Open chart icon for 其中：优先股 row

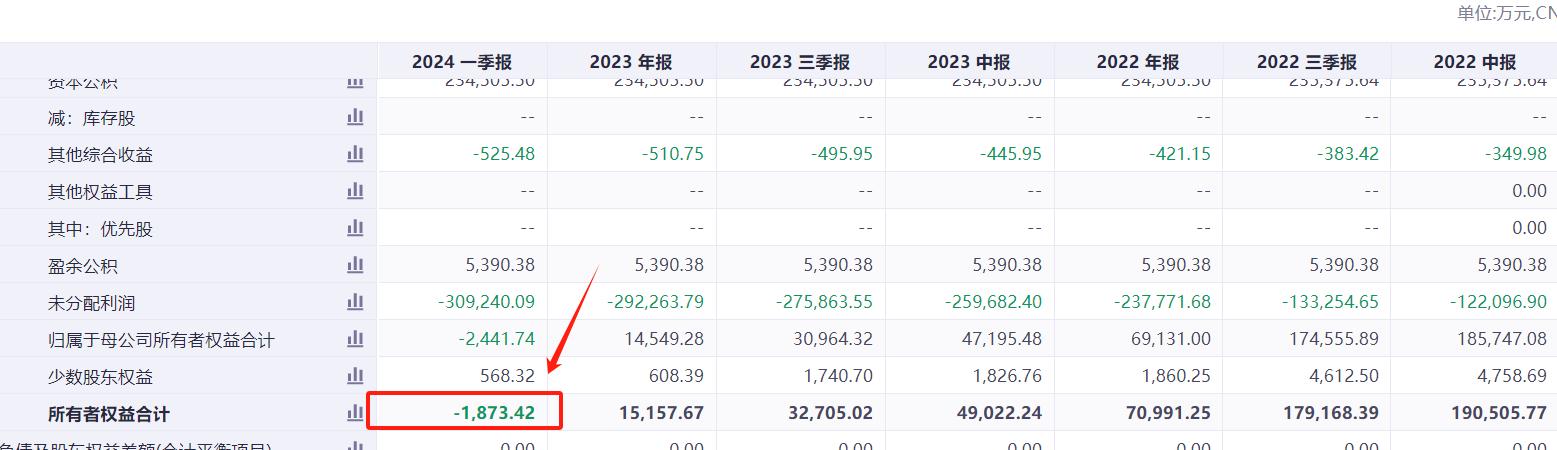[x=355, y=228]
